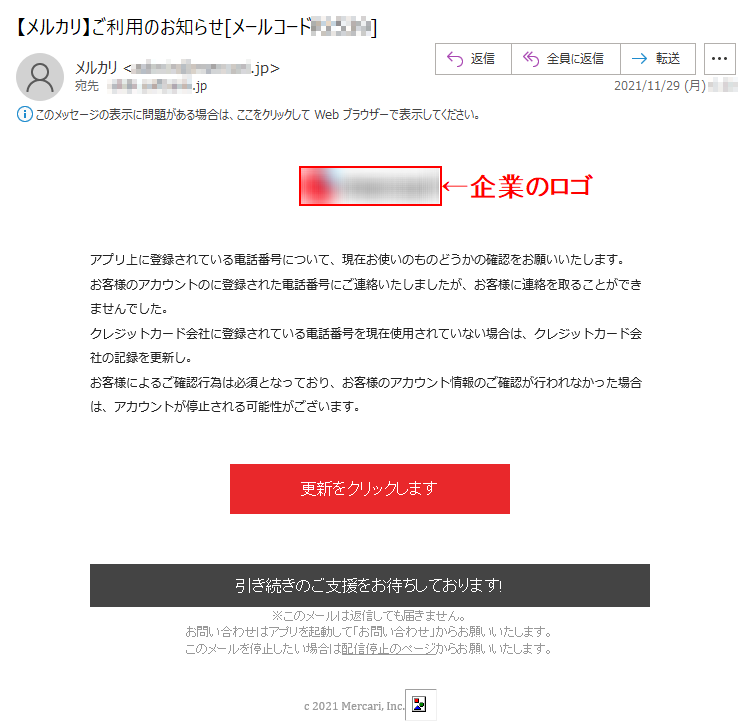The width and height of the screenshot is (749, 724).
Task: Click the 全員に返信 reply-all arrows icon
Action: coord(531,59)
